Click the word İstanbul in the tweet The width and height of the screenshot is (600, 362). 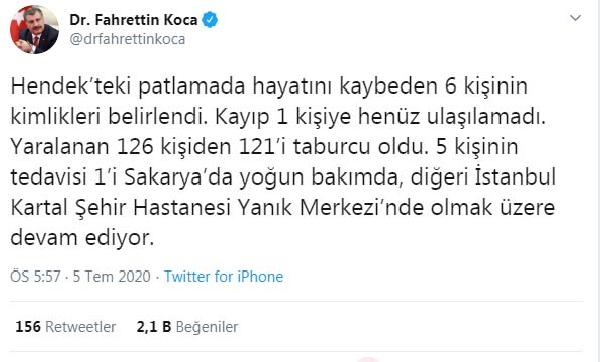click(x=515, y=177)
